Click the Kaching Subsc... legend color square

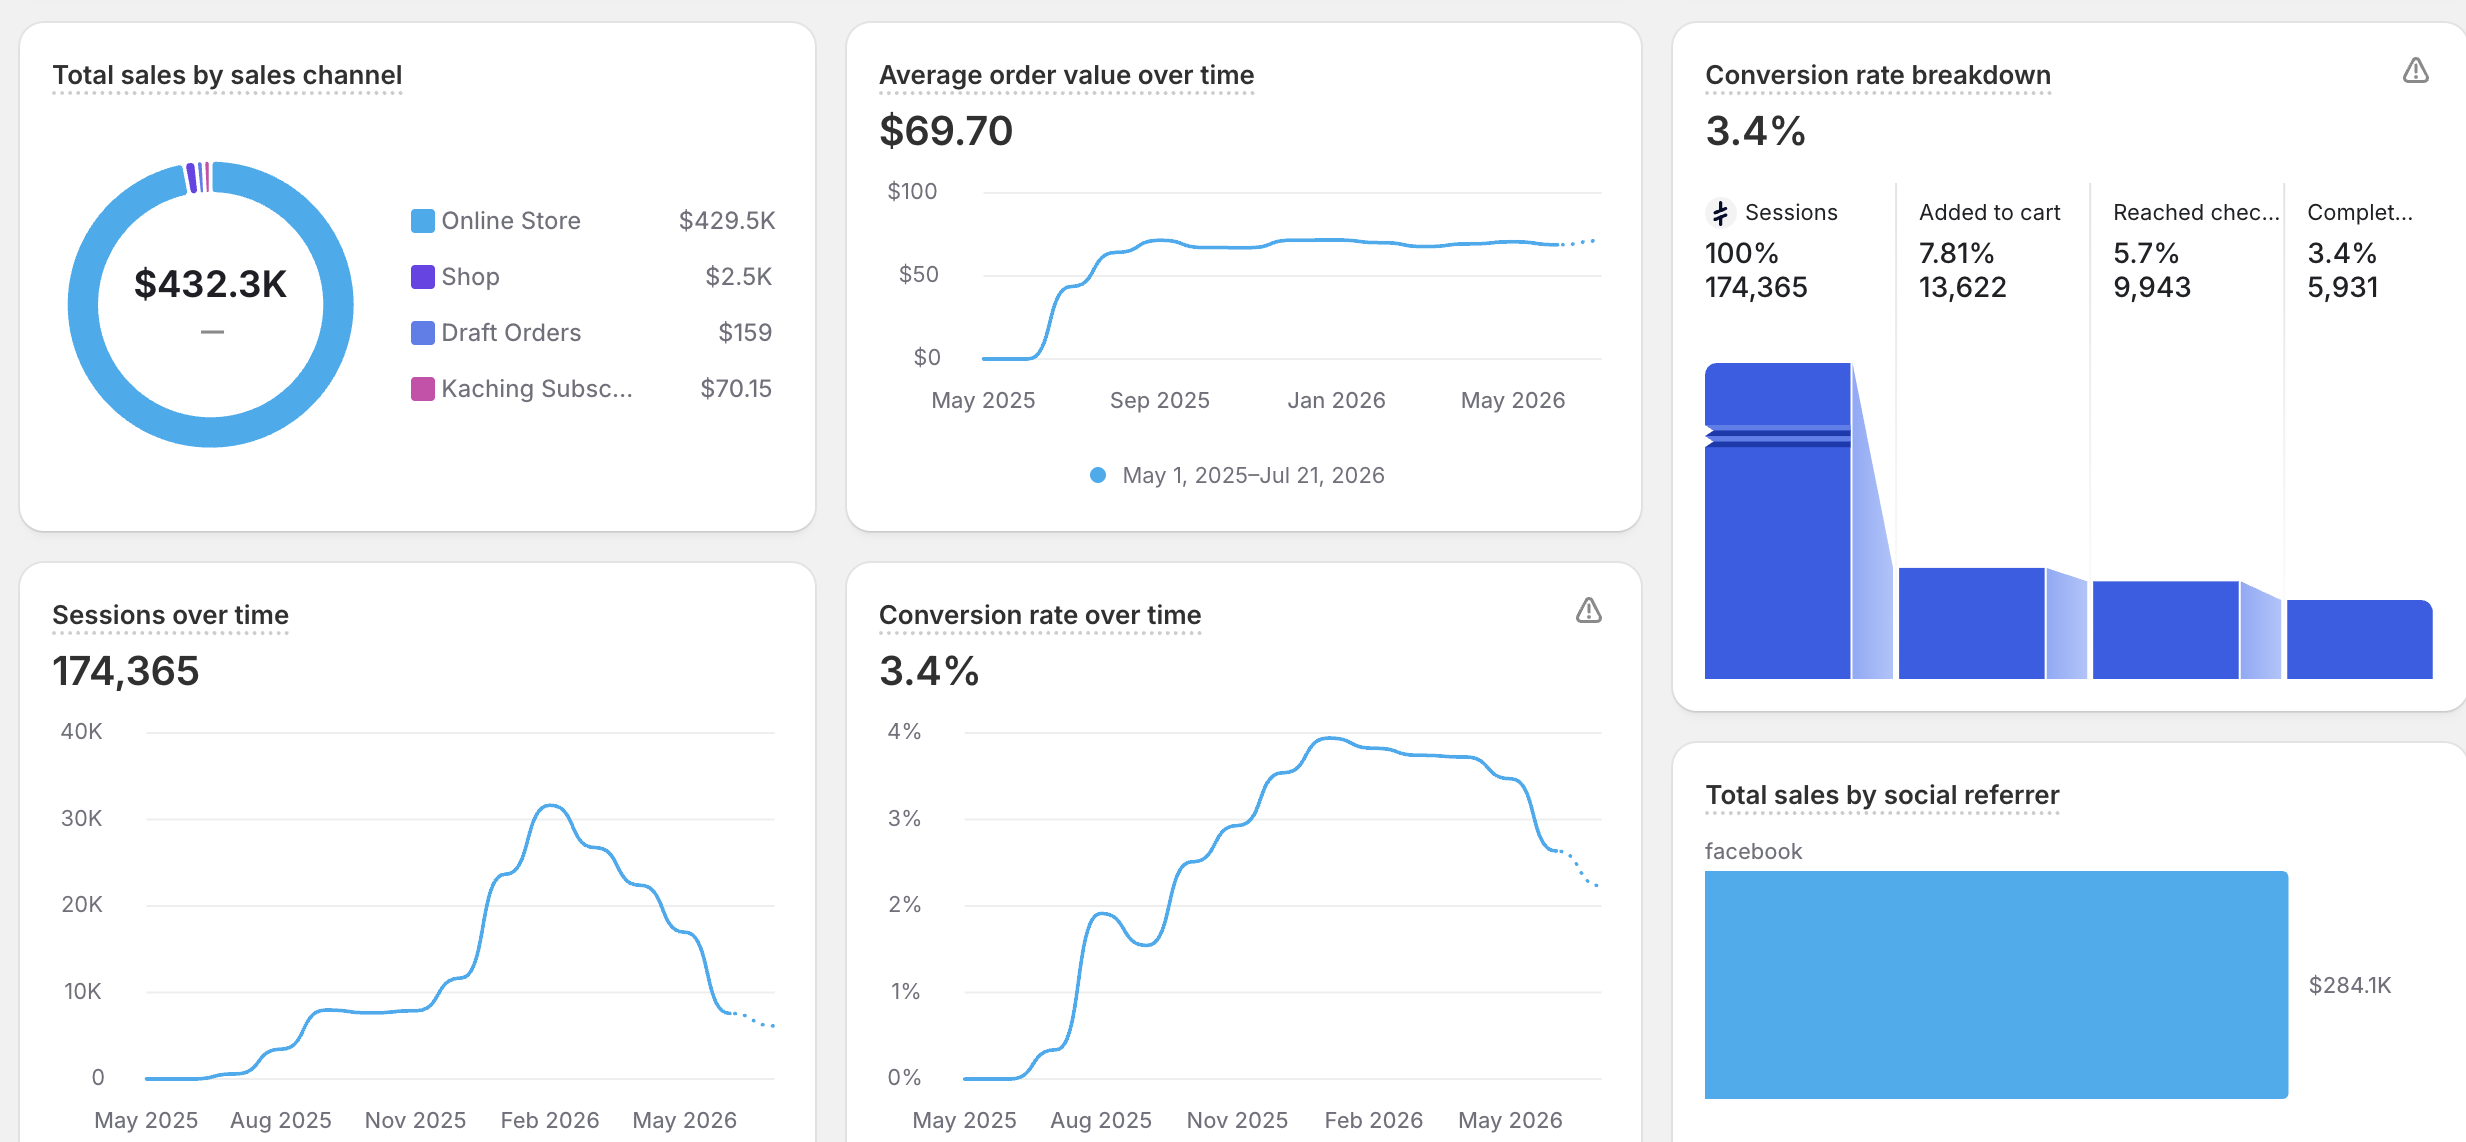pos(423,389)
